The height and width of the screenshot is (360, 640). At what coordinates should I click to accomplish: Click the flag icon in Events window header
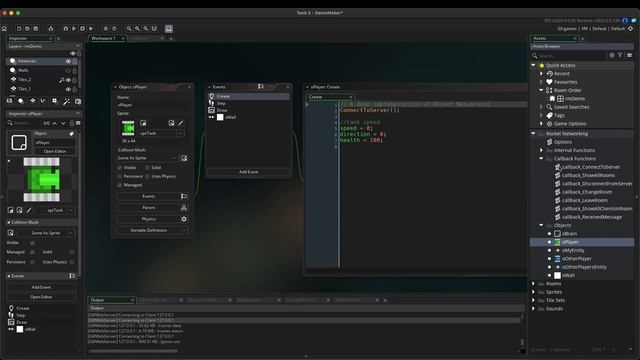point(260,87)
